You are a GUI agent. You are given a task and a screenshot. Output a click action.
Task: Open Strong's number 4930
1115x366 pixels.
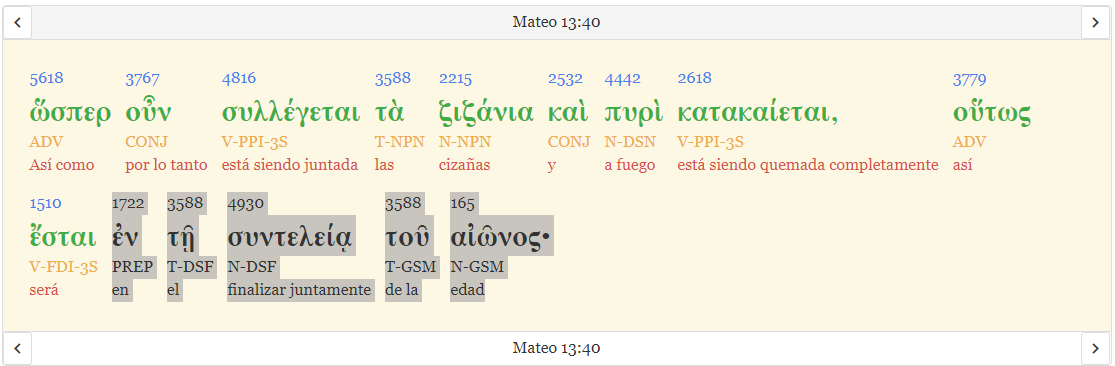tap(245, 204)
